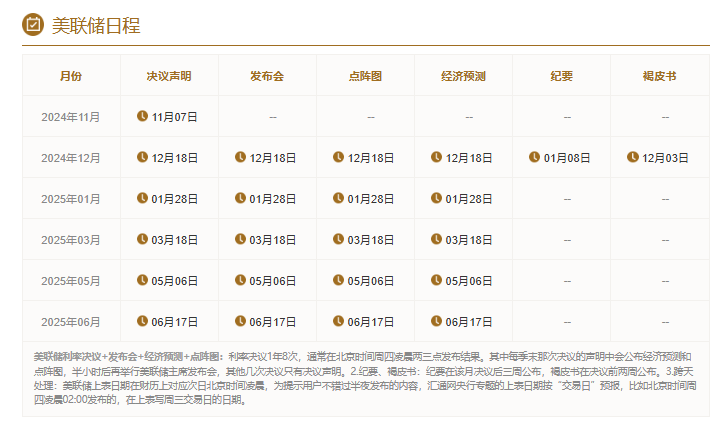Select the 2024年11月 row label
Screen dimensions: 724x428
71,117
